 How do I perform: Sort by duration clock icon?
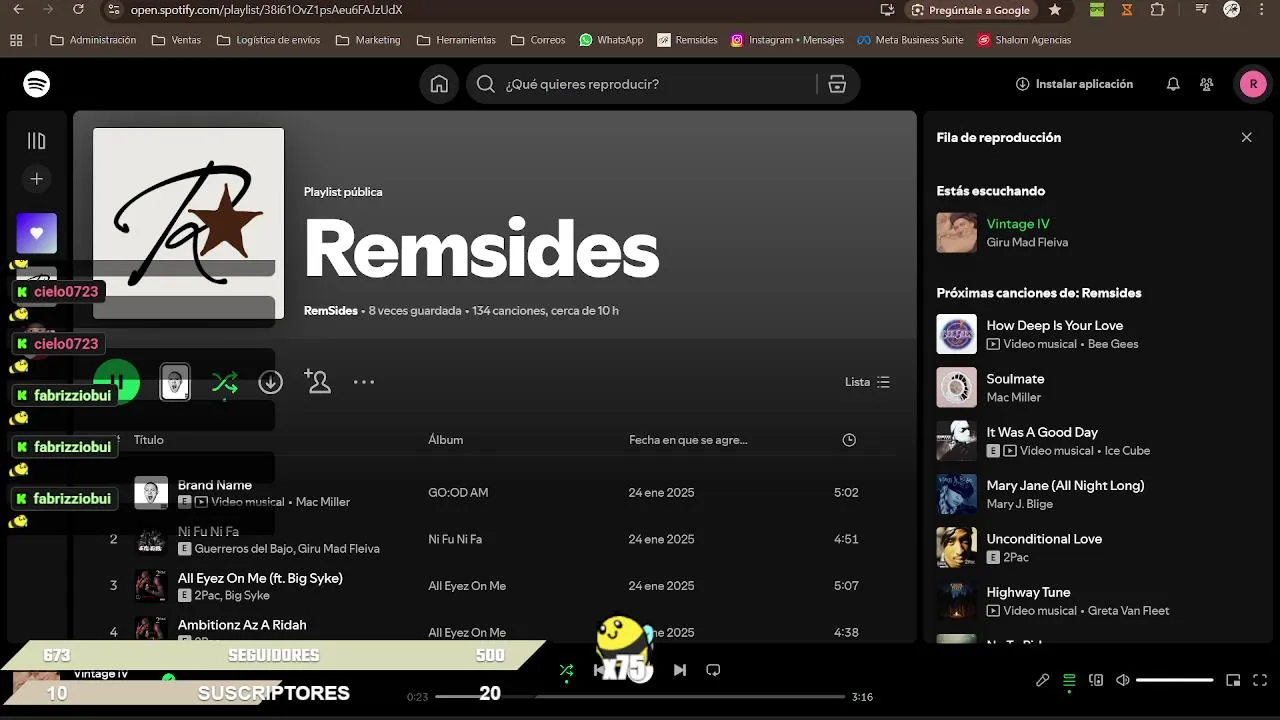click(x=849, y=440)
